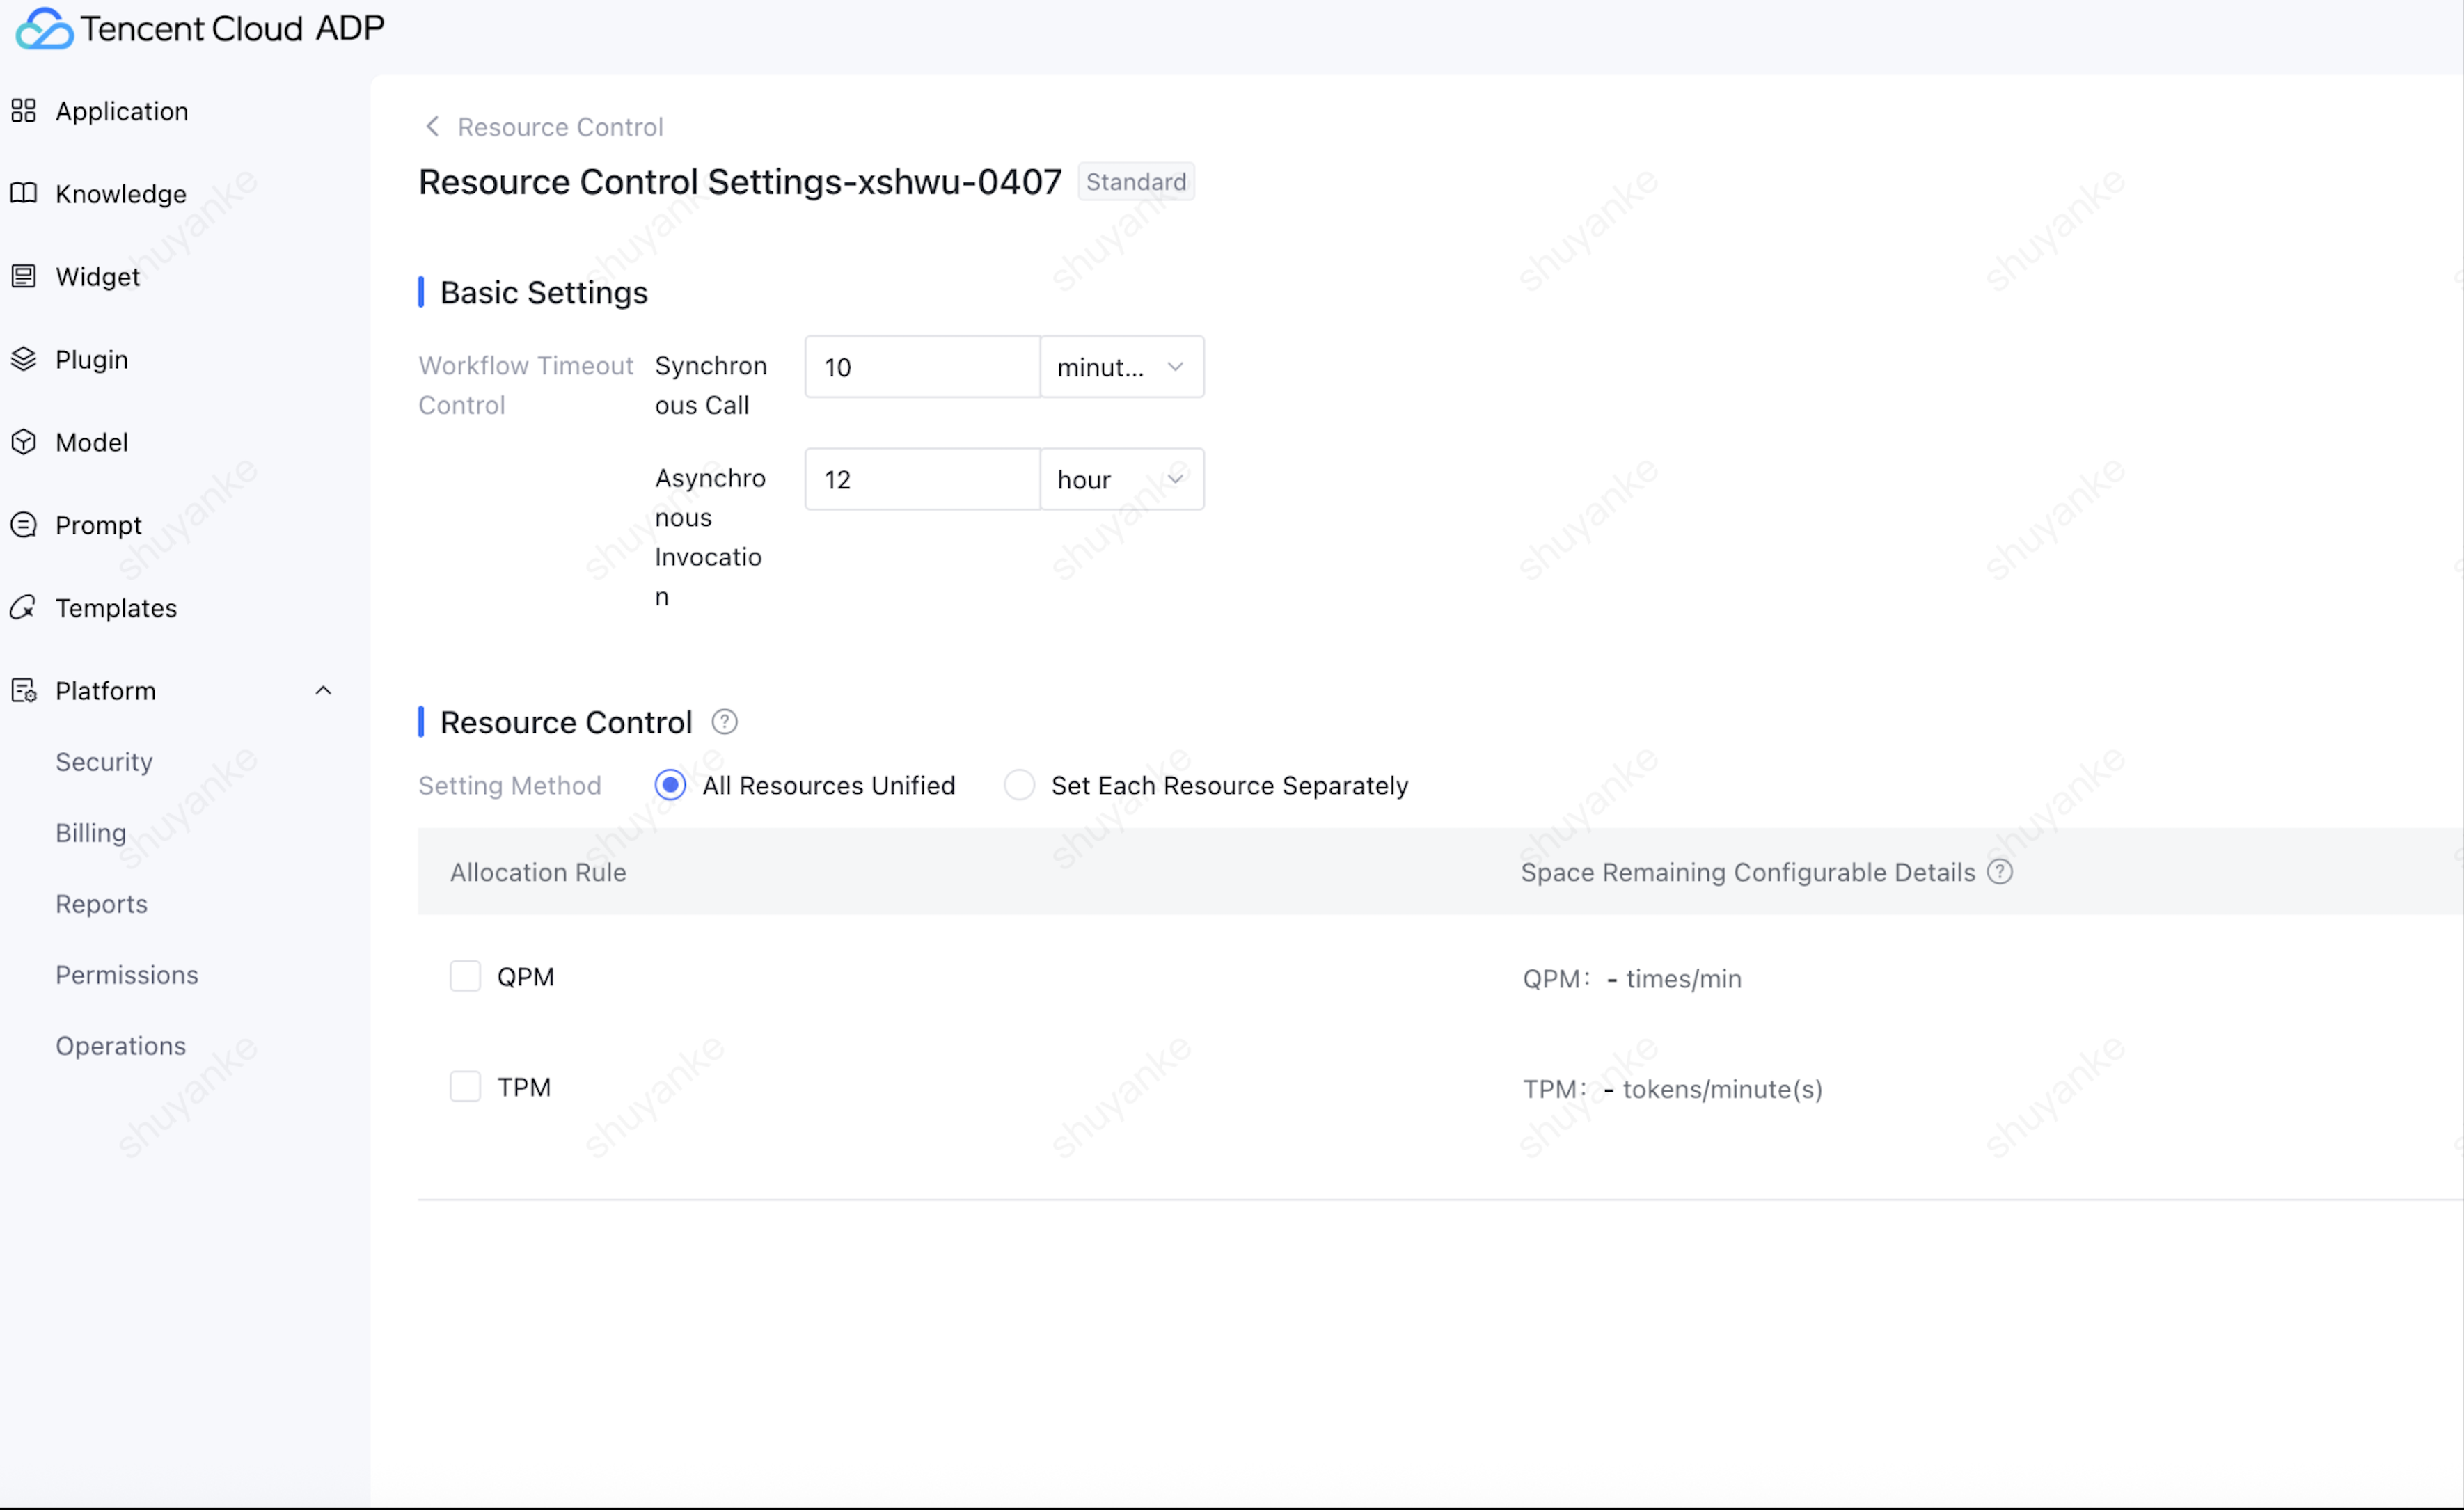Image resolution: width=2464 pixels, height=1510 pixels.
Task: Collapse the Platform menu section
Action: pyautogui.click(x=323, y=691)
